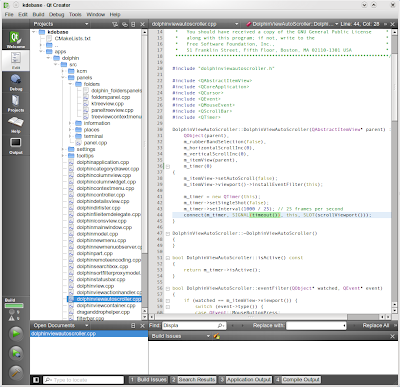Image resolution: width=400 pixels, height=387 pixels.
Task: Click the Type to locate field
Action: point(83,380)
